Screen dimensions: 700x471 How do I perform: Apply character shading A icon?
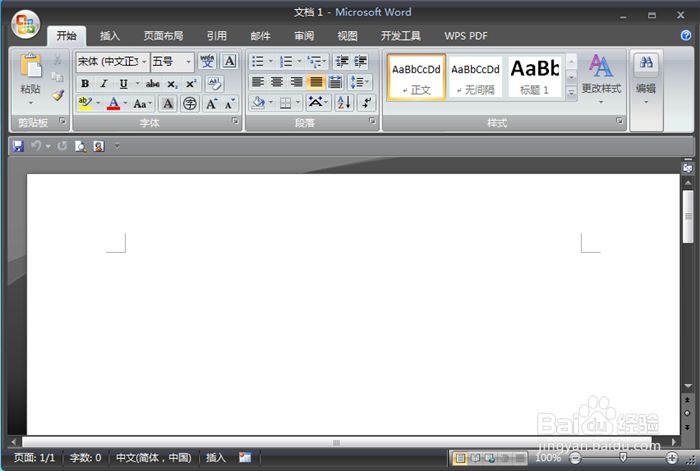168,104
